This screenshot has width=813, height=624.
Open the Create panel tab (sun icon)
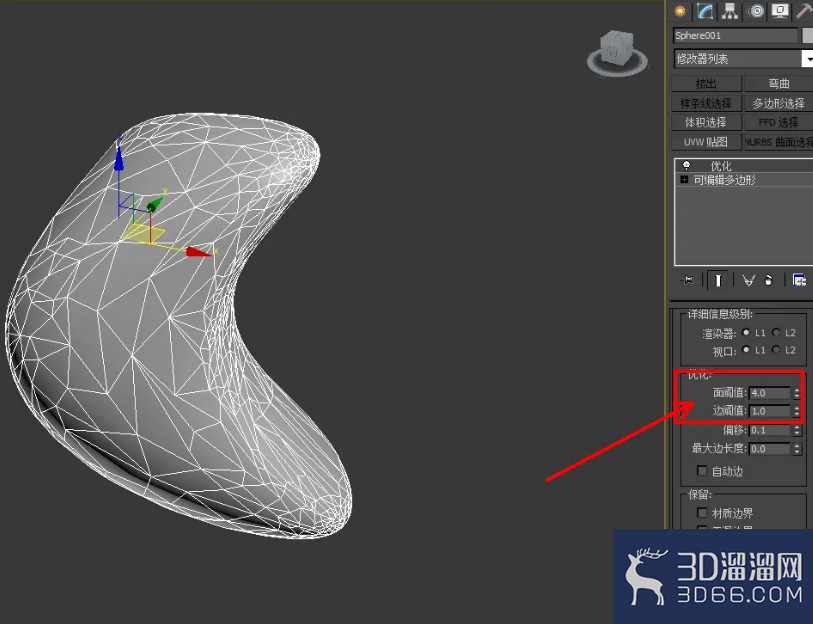pyautogui.click(x=680, y=11)
